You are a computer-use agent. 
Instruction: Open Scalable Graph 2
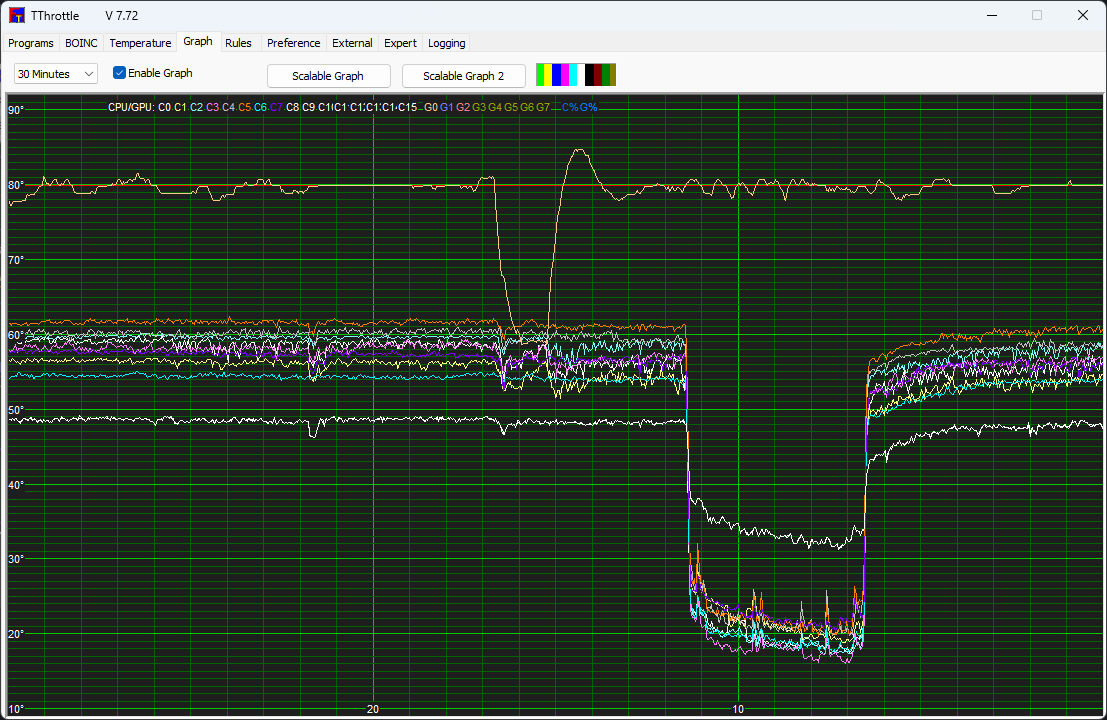pyautogui.click(x=463, y=76)
